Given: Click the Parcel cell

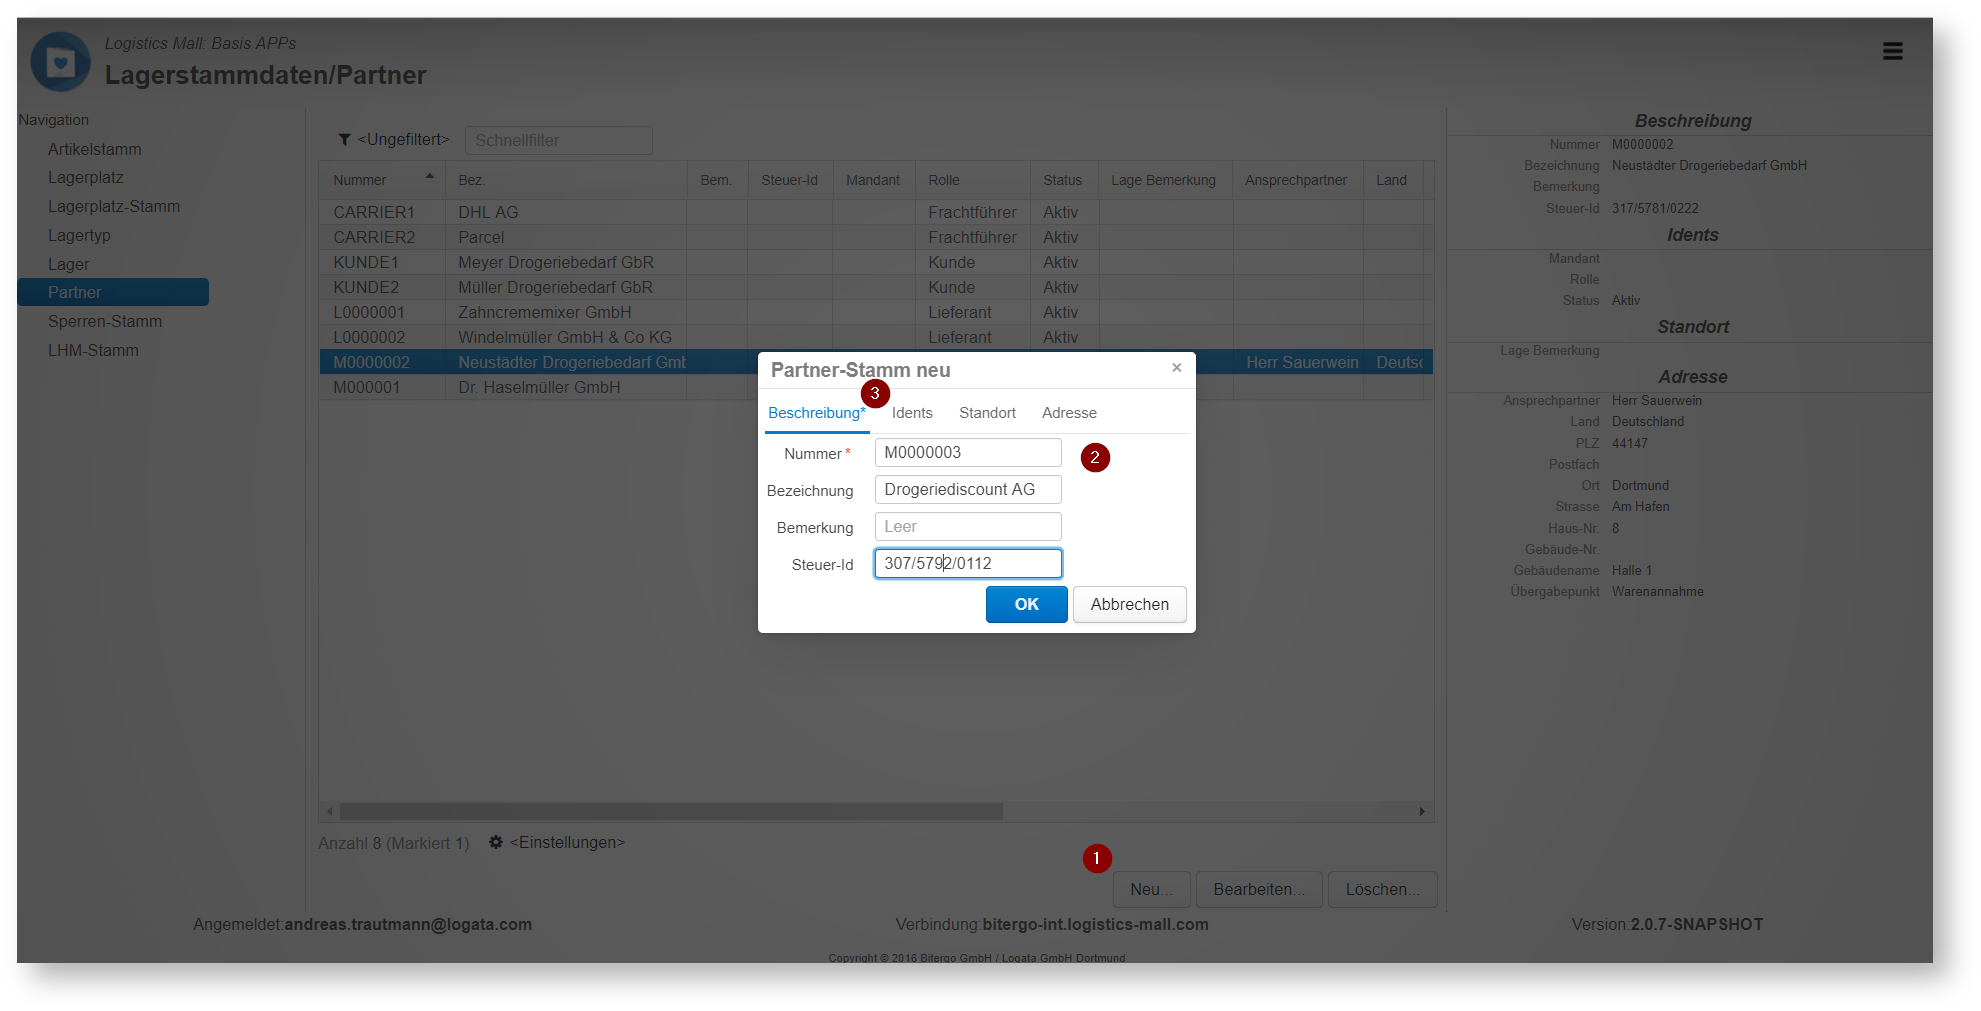Looking at the screenshot, I should click(566, 237).
